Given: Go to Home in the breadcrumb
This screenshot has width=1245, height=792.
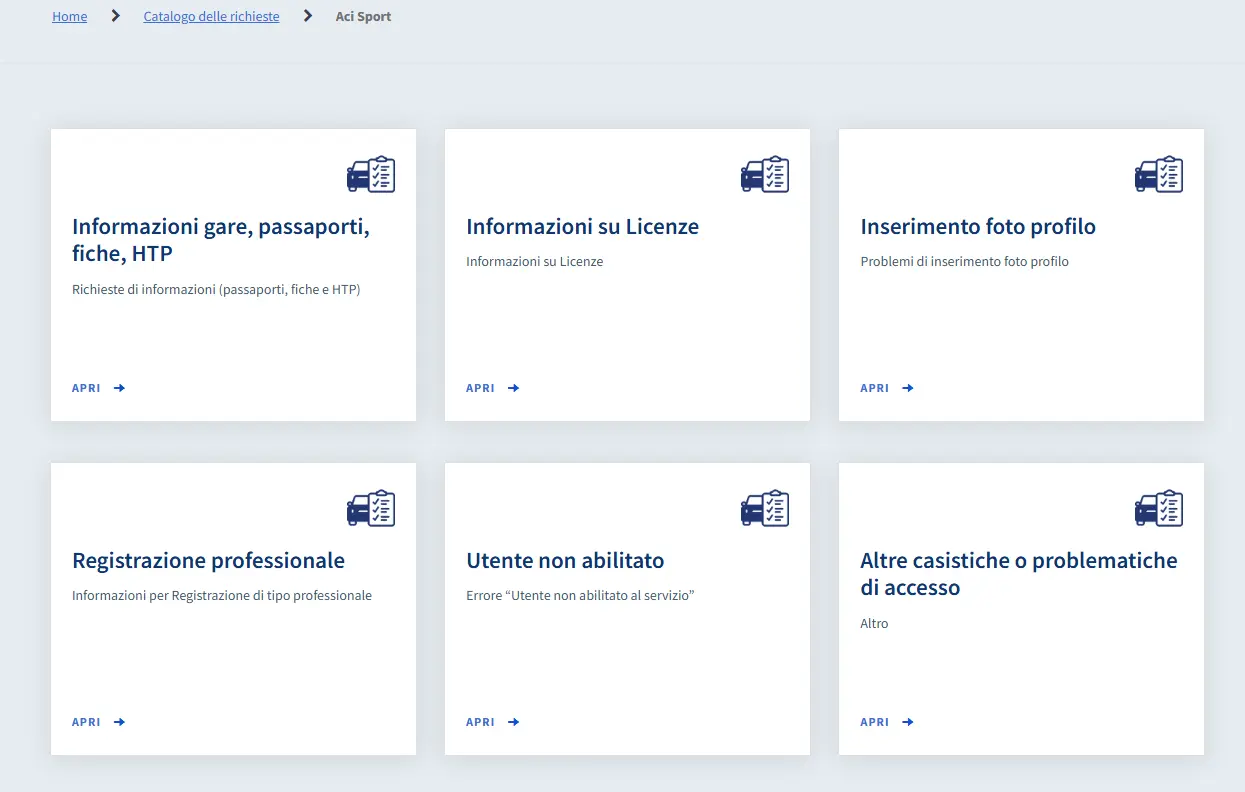Looking at the screenshot, I should (x=70, y=17).
